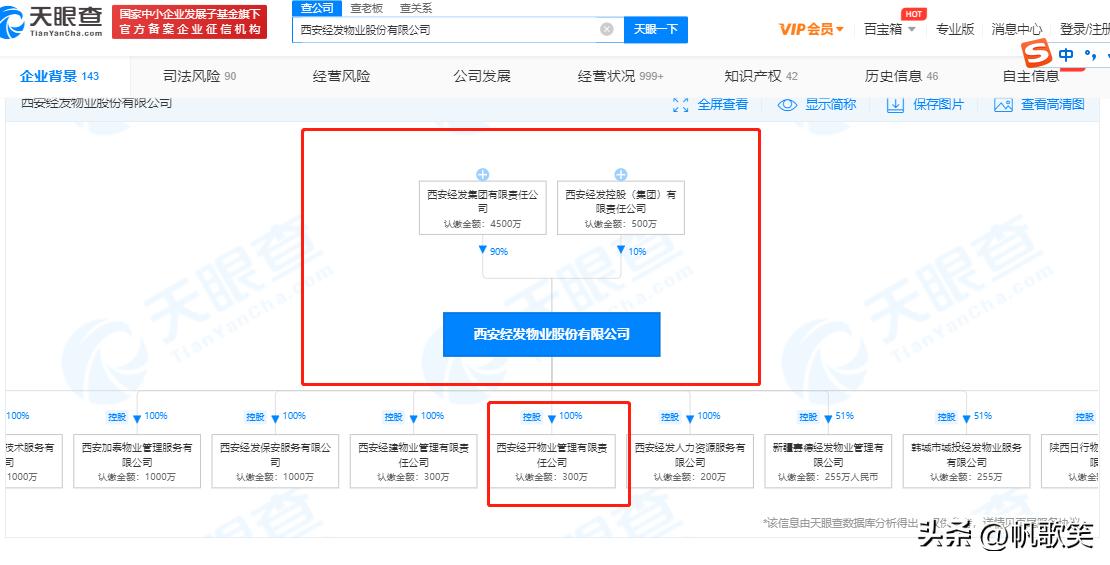Open the VIP会员 dropdown

coord(811,29)
